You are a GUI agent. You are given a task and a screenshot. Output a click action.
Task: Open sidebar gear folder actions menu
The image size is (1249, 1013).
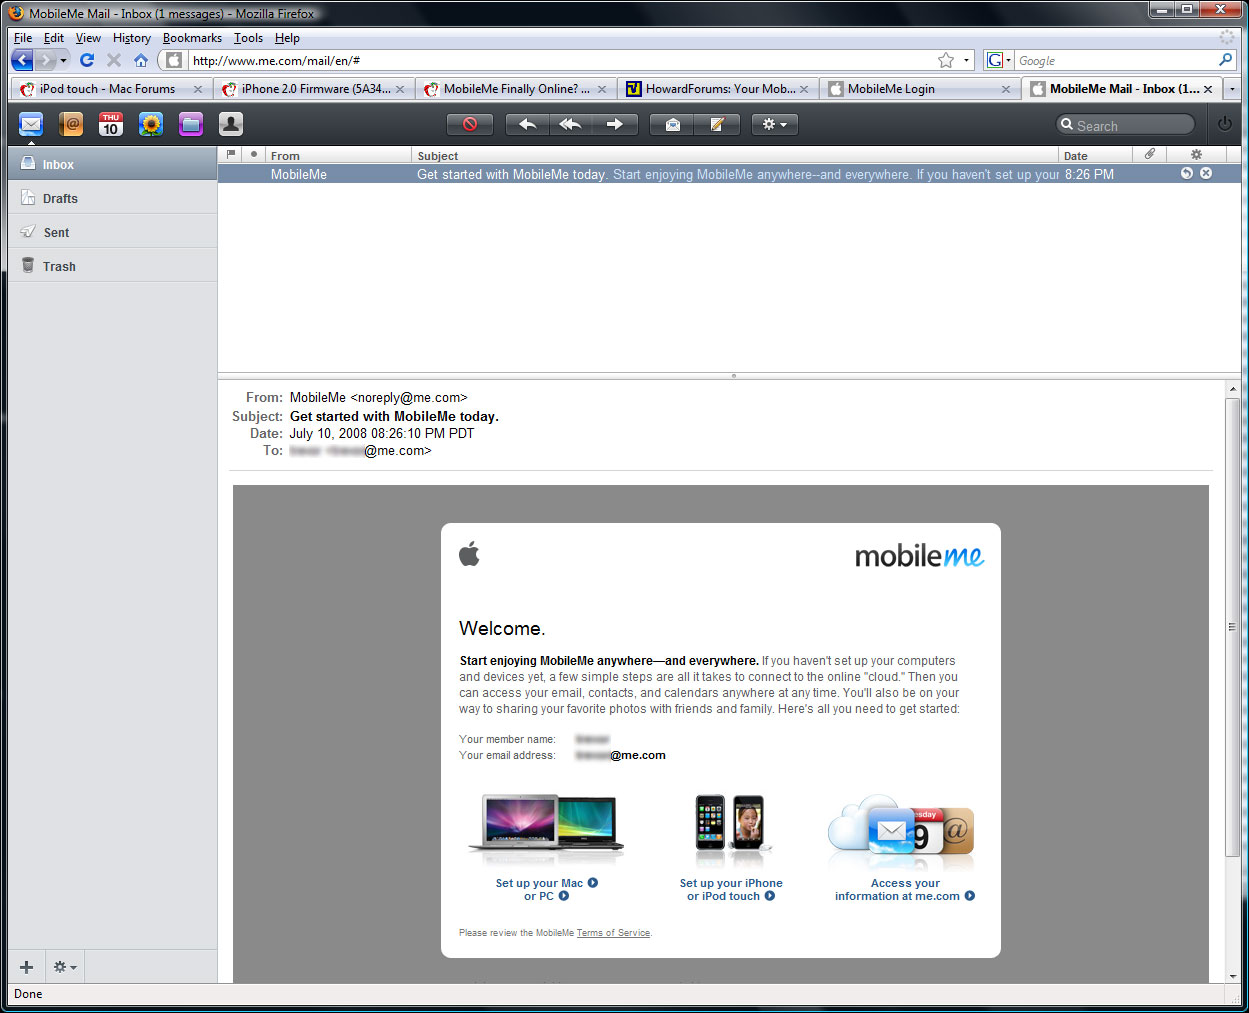click(65, 967)
